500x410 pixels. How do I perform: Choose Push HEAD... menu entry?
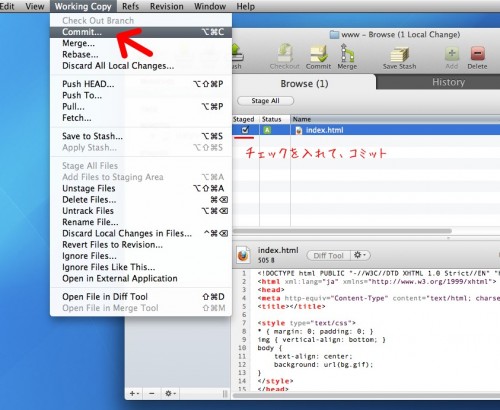141,84
